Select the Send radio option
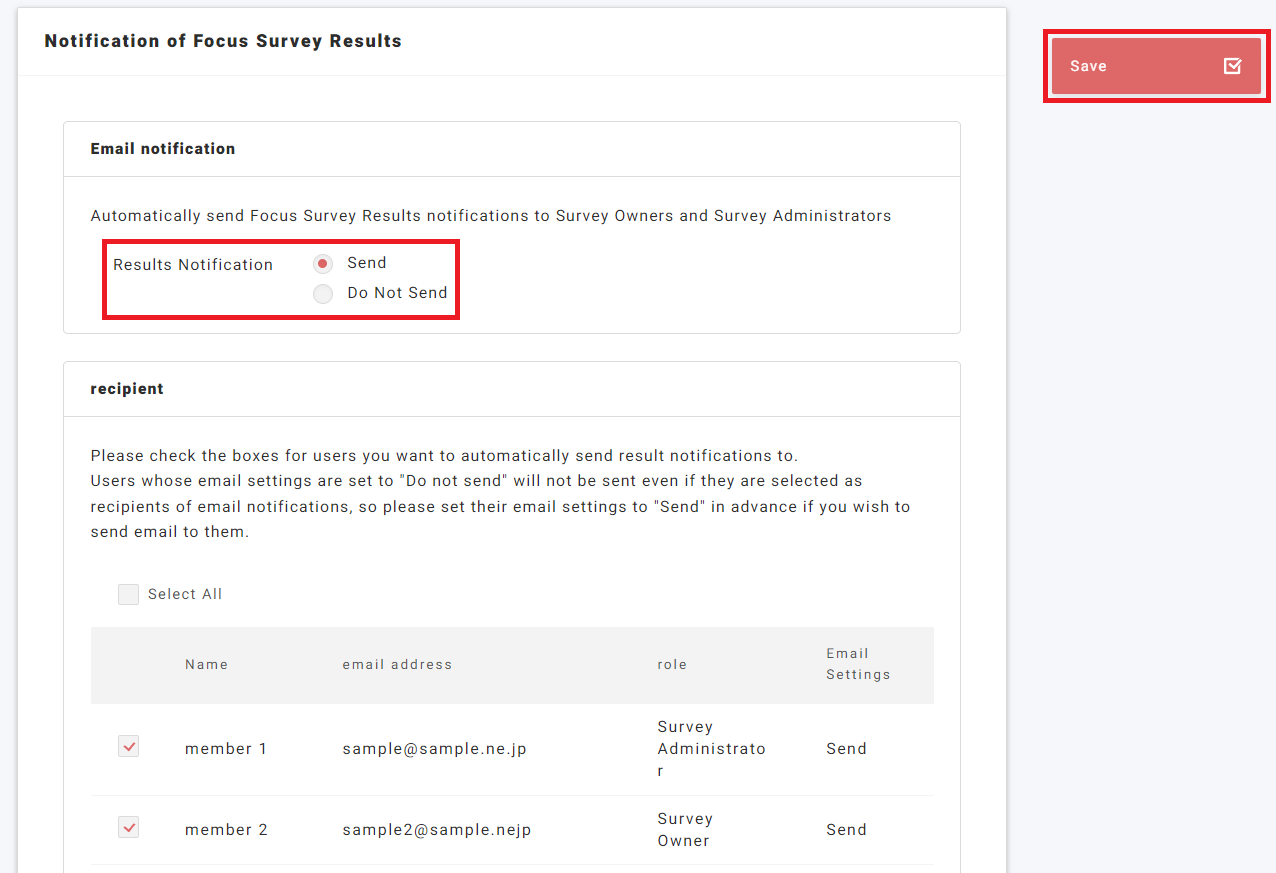 (323, 264)
